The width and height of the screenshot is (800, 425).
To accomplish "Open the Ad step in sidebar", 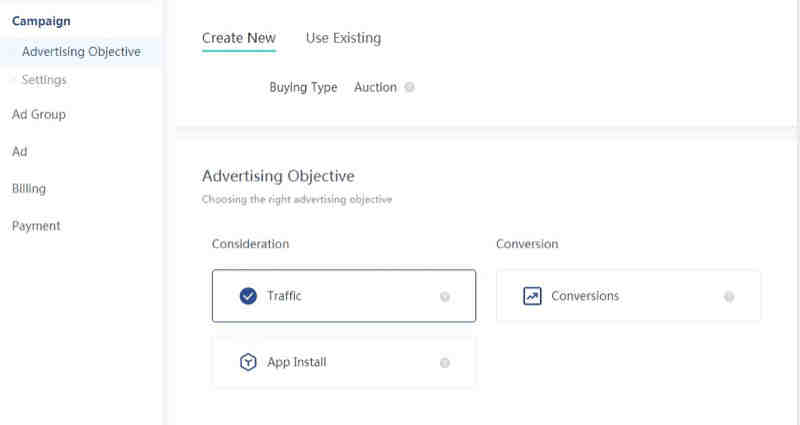I will tap(19, 152).
